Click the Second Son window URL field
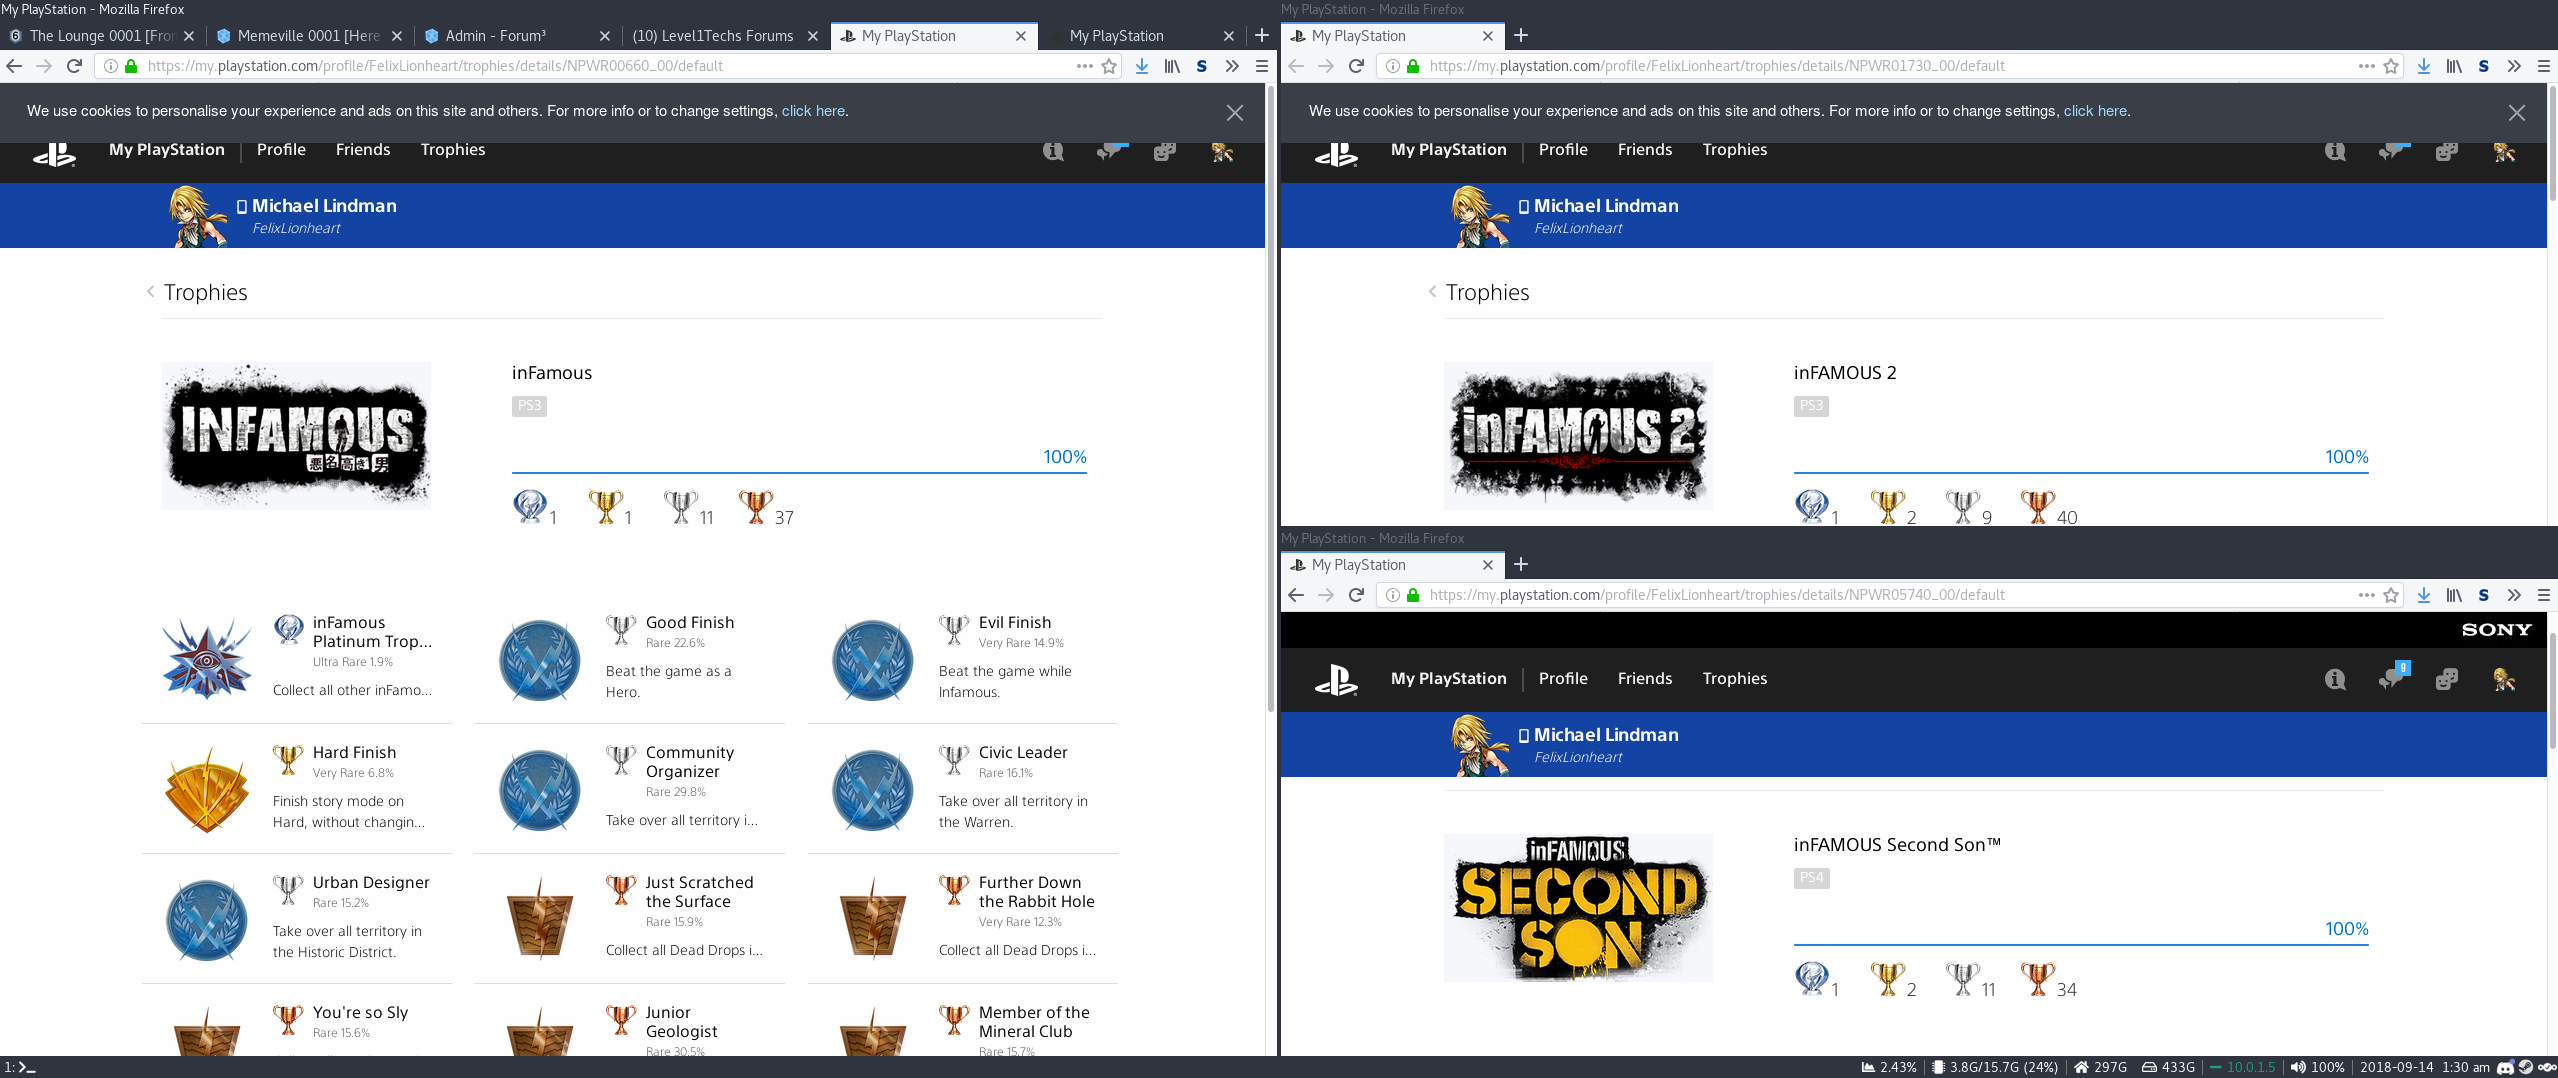 [x=1890, y=595]
